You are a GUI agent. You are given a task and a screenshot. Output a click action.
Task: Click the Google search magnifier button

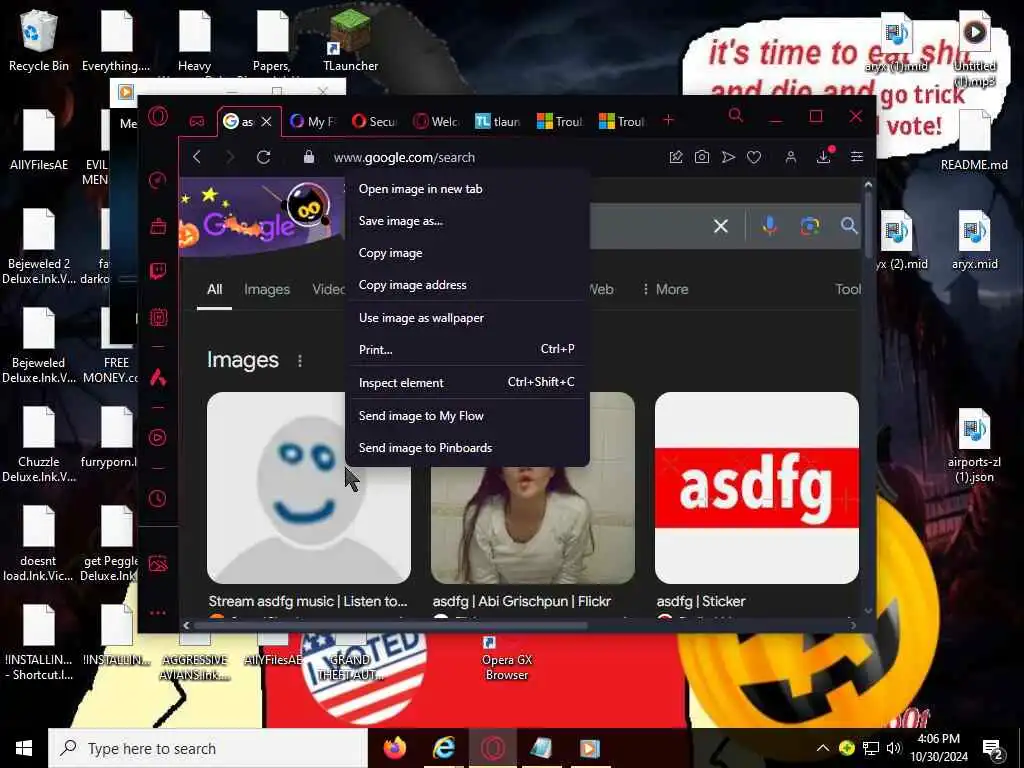tap(849, 226)
